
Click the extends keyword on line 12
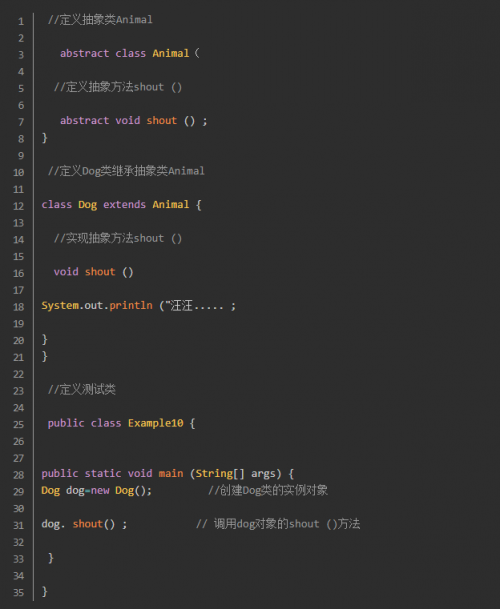(x=124, y=205)
